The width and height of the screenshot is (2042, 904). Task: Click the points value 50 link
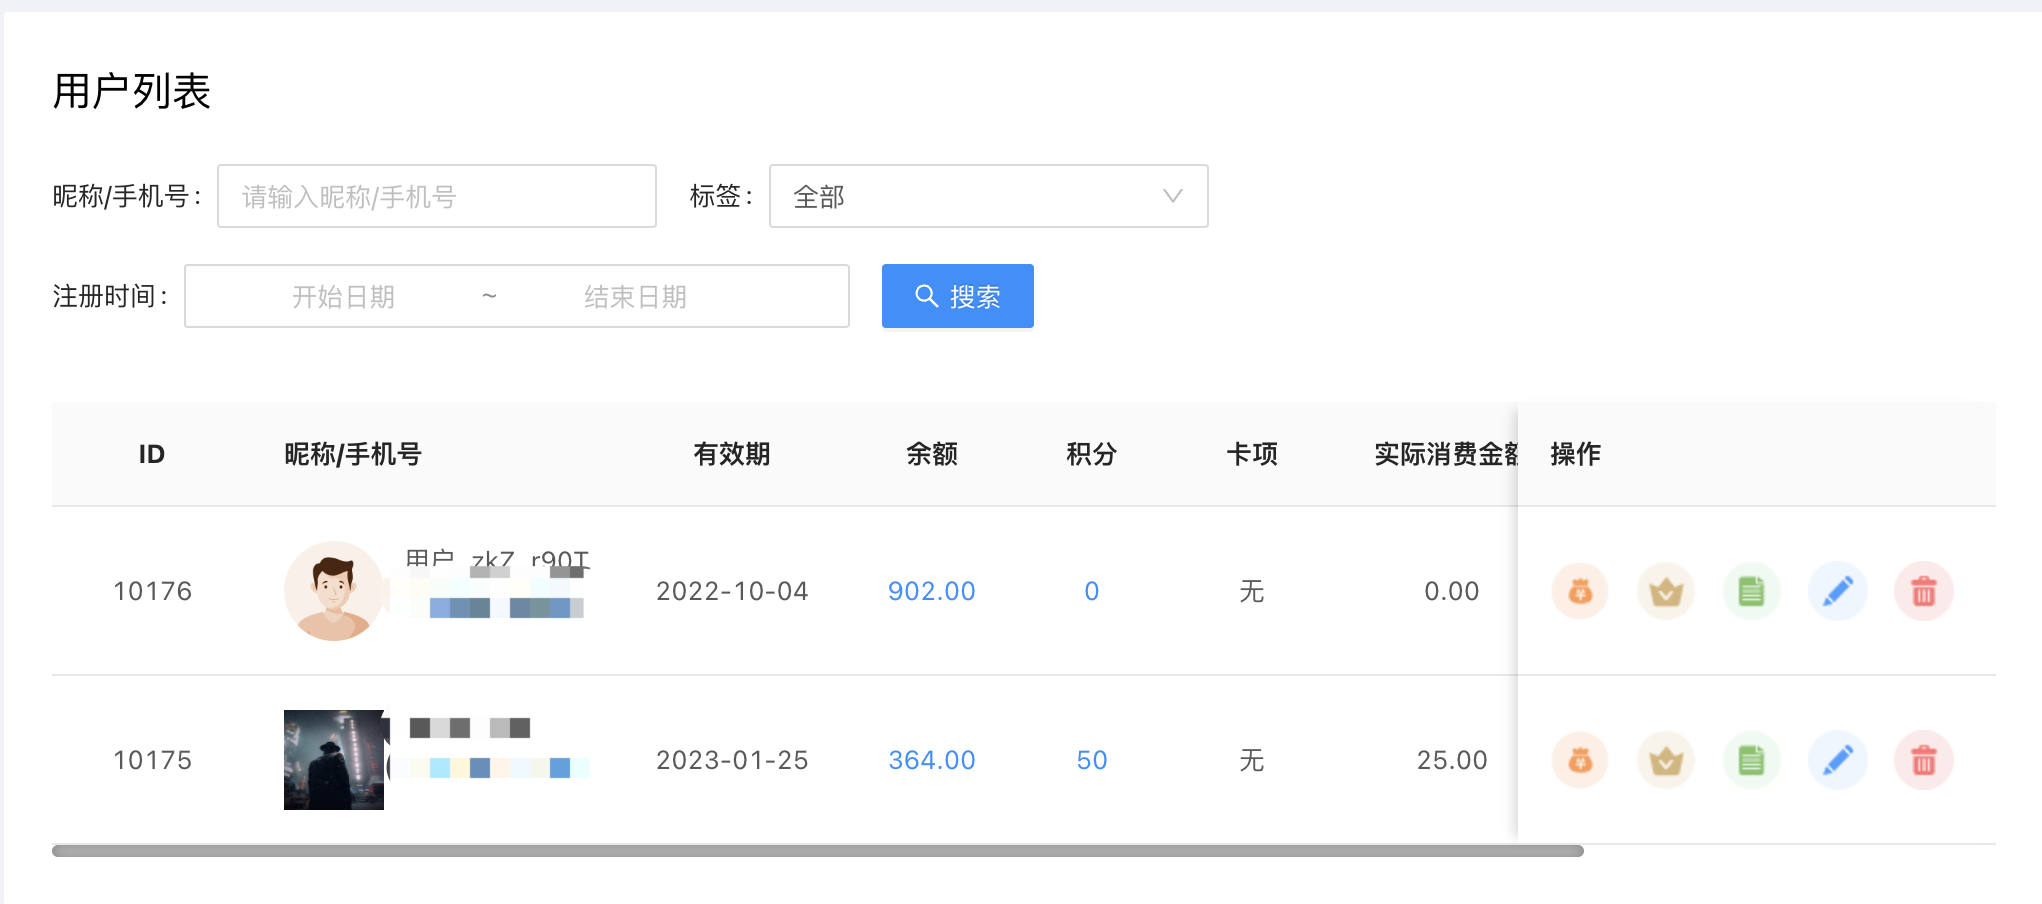pos(1091,760)
